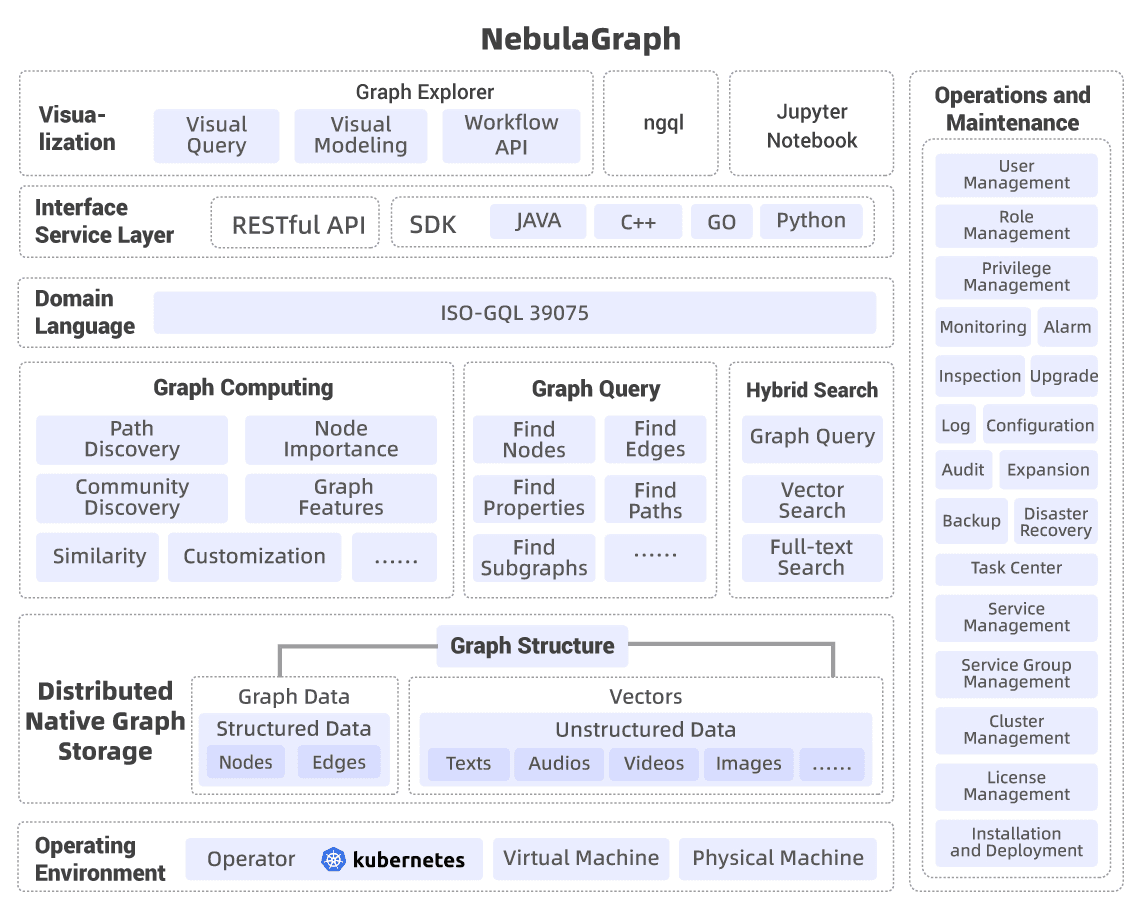Select the Python SDK box

click(x=811, y=221)
